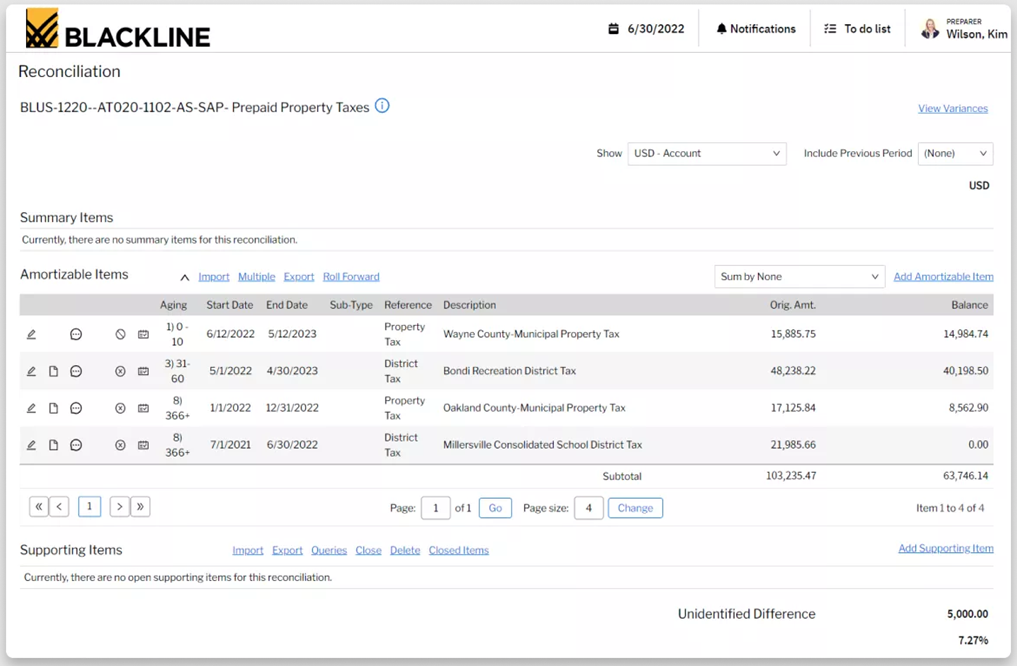The image size is (1017, 666).
Task: Click the checklist icon beside To do list
Action: [x=828, y=28]
